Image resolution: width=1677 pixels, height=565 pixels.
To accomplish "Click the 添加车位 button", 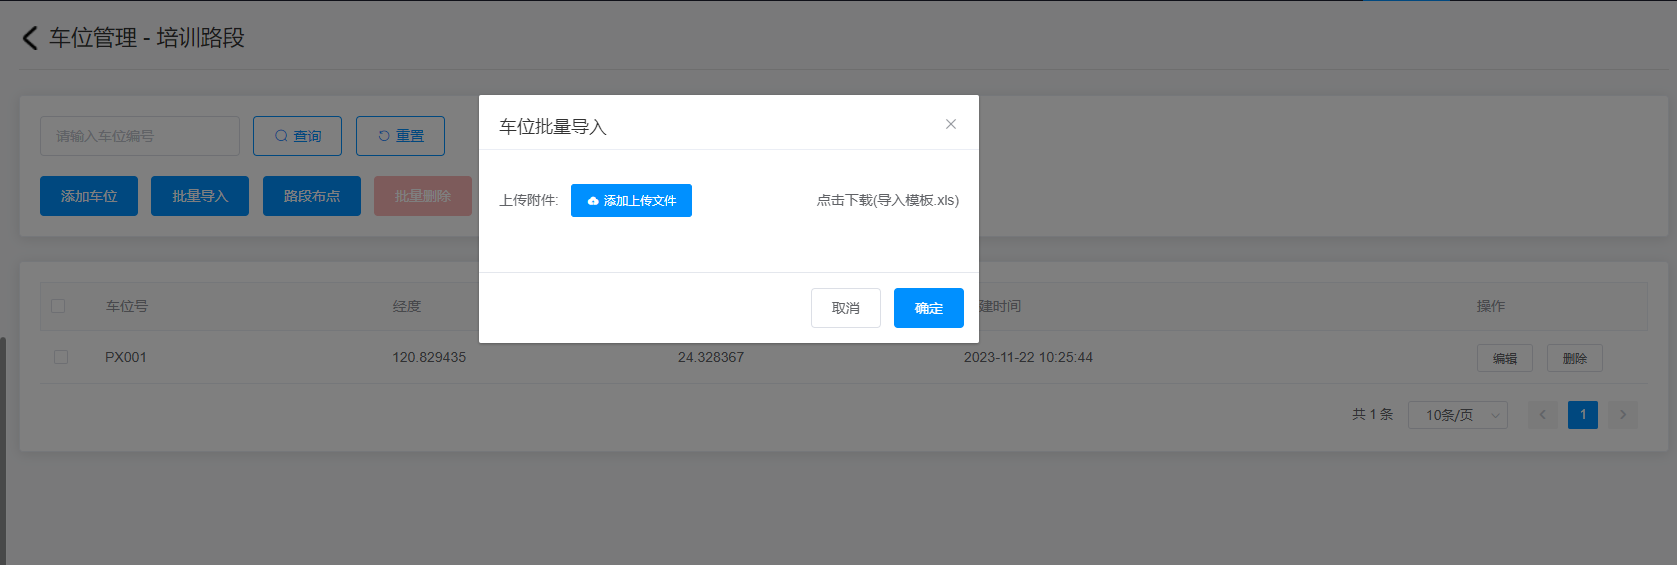I will click(x=89, y=196).
